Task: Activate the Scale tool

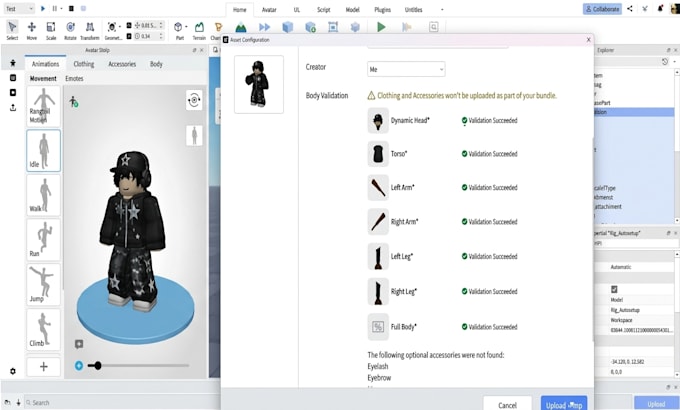Action: pyautogui.click(x=51, y=30)
